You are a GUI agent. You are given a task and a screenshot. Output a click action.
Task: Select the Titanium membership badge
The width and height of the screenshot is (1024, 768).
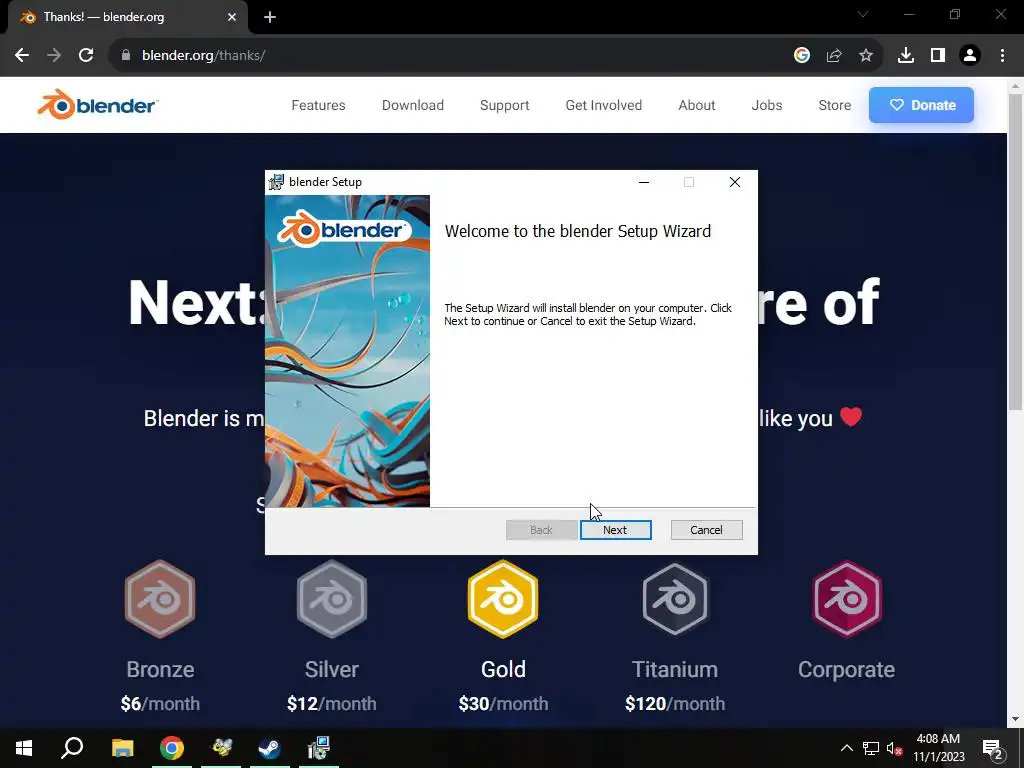click(675, 598)
